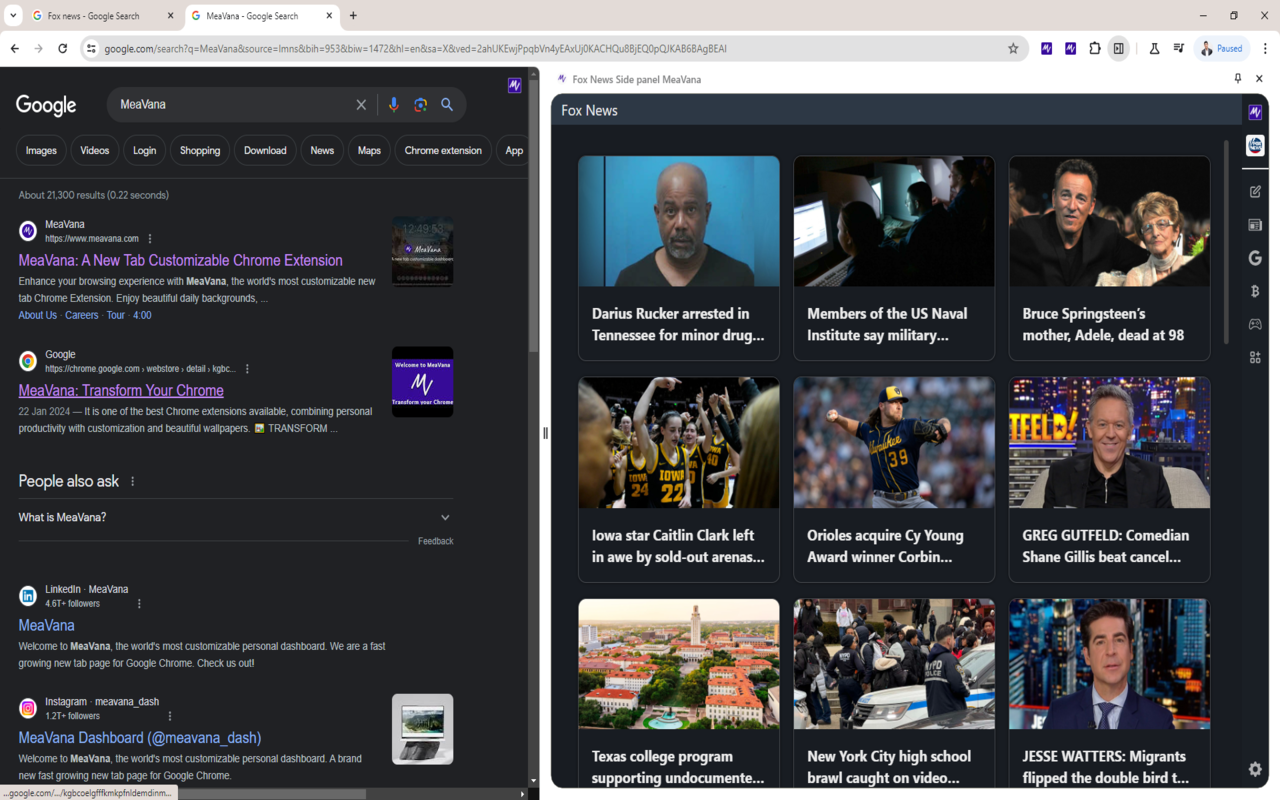Clear the Google search box text
This screenshot has height=800, width=1280.
pos(361,104)
